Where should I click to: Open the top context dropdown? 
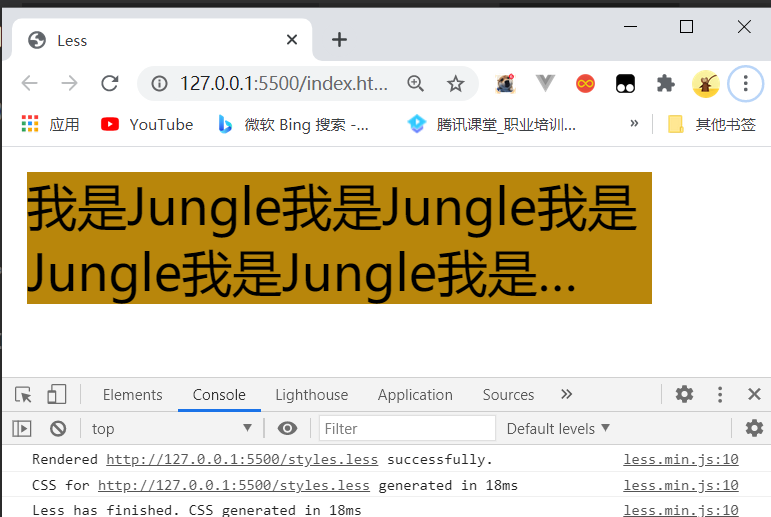pyautogui.click(x=172, y=428)
